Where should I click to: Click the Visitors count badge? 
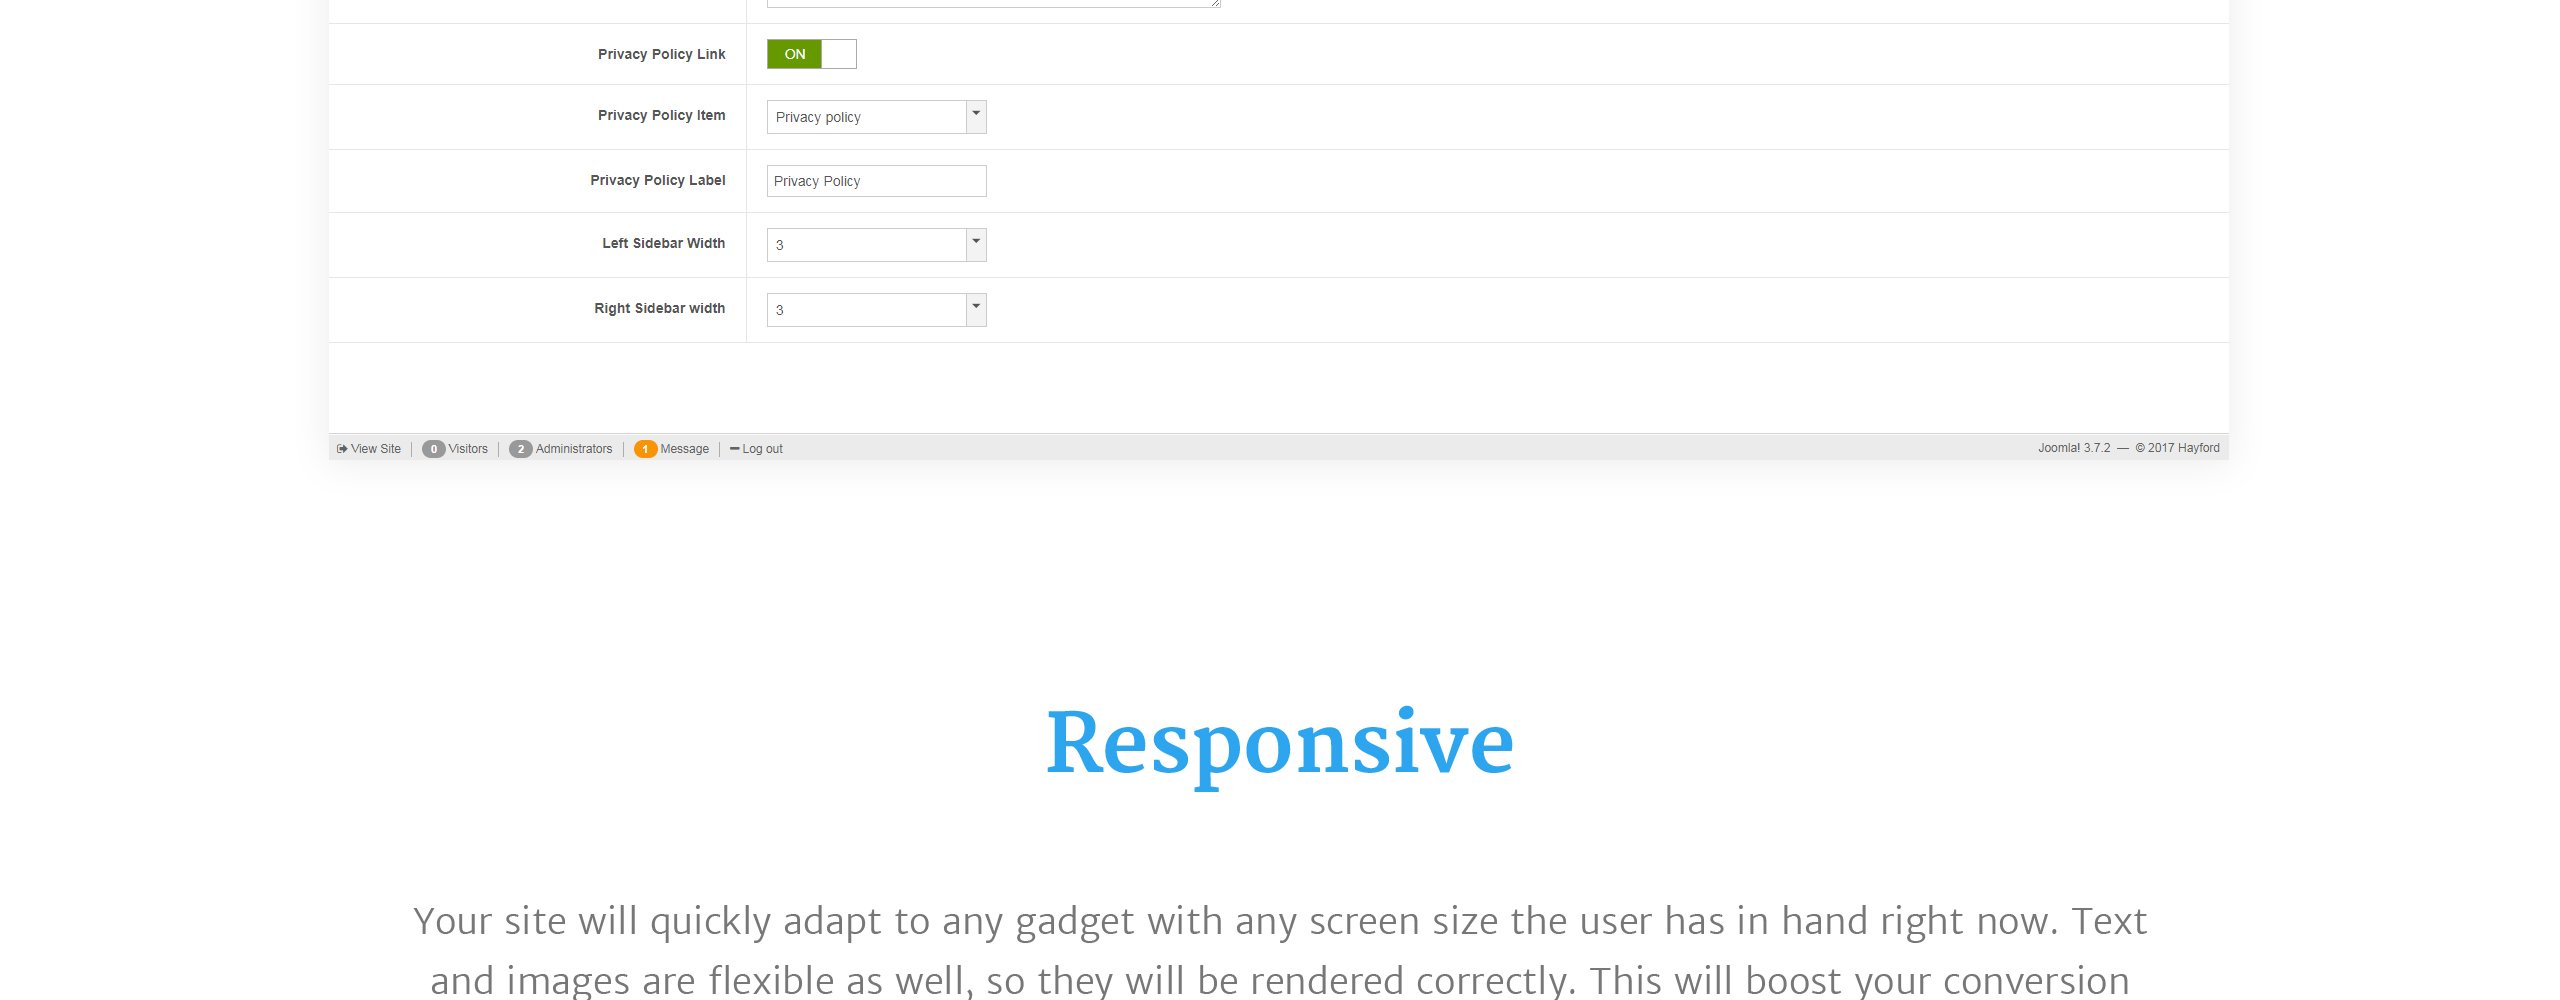click(x=433, y=449)
